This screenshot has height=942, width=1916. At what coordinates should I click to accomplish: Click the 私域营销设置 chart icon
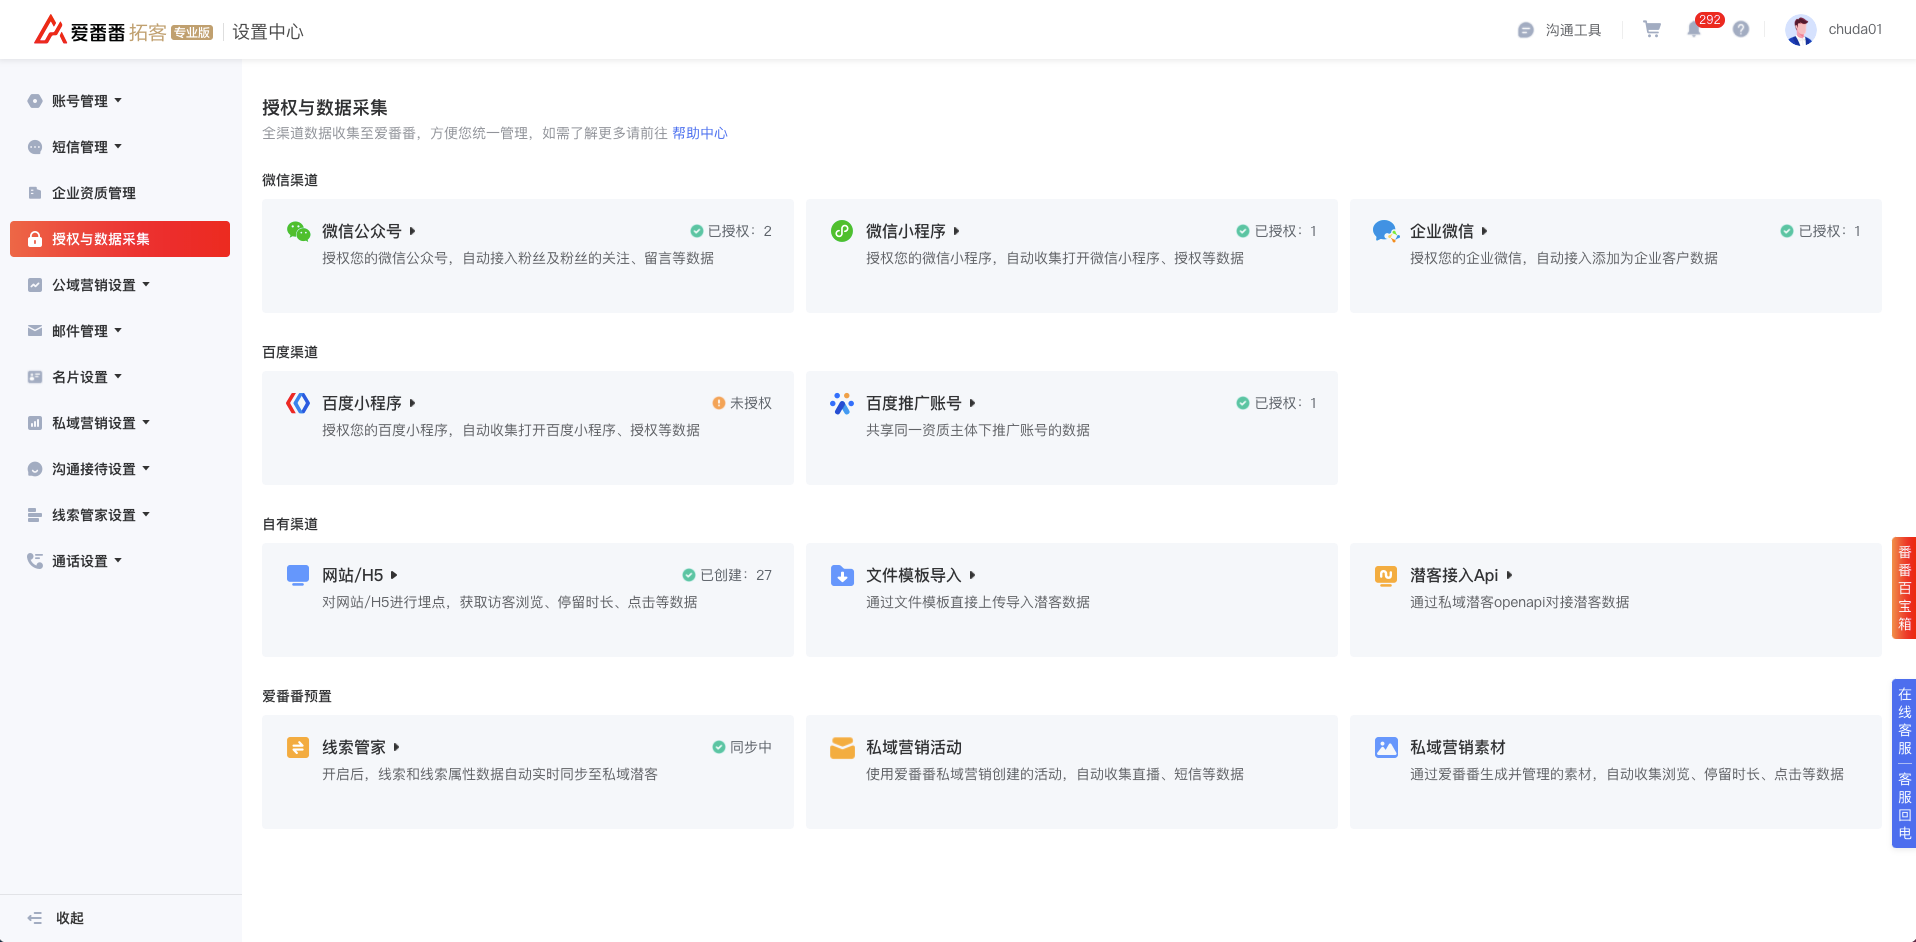tap(35, 423)
